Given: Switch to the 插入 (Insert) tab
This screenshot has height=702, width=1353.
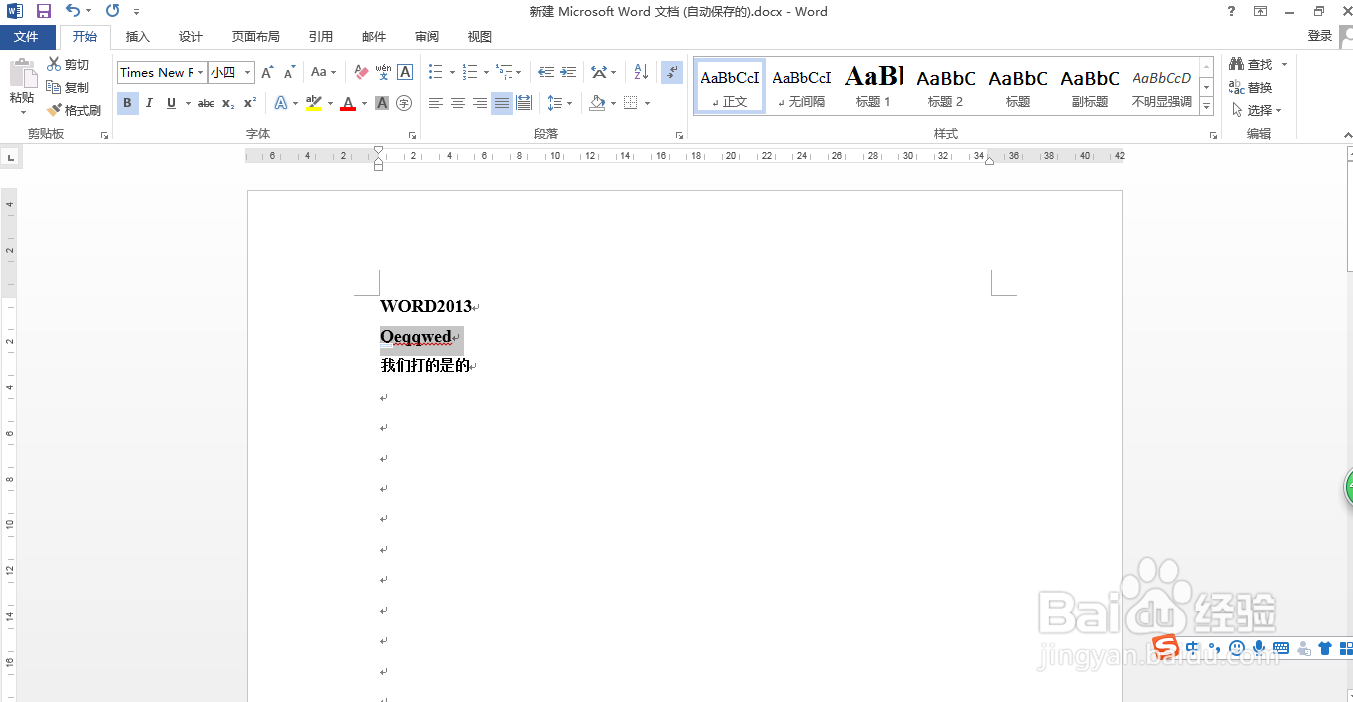Looking at the screenshot, I should click(138, 37).
